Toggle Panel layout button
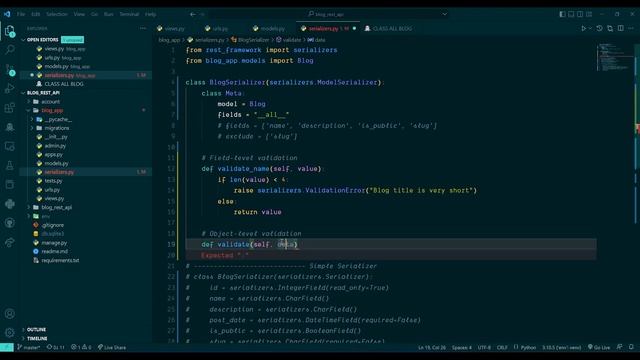 point(571,14)
